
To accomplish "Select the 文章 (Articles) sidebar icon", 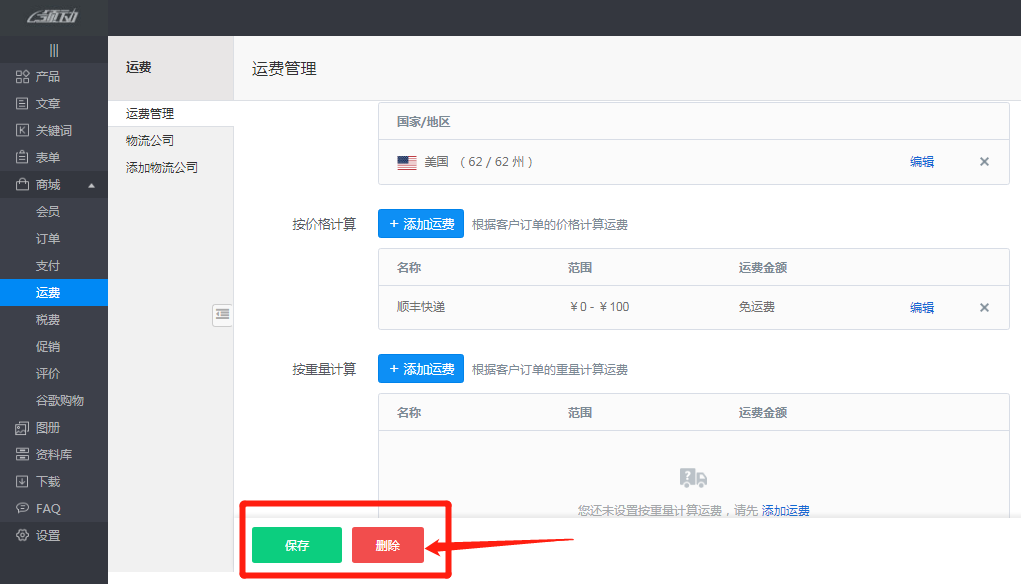I will click(x=40, y=103).
